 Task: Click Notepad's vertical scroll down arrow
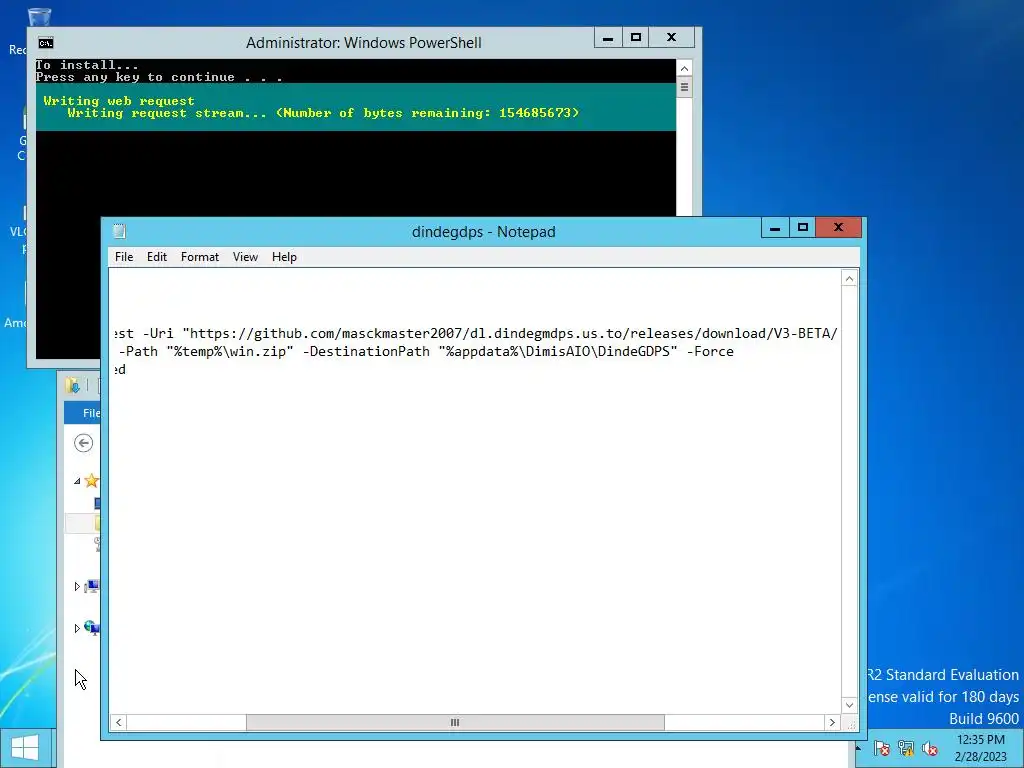849,705
